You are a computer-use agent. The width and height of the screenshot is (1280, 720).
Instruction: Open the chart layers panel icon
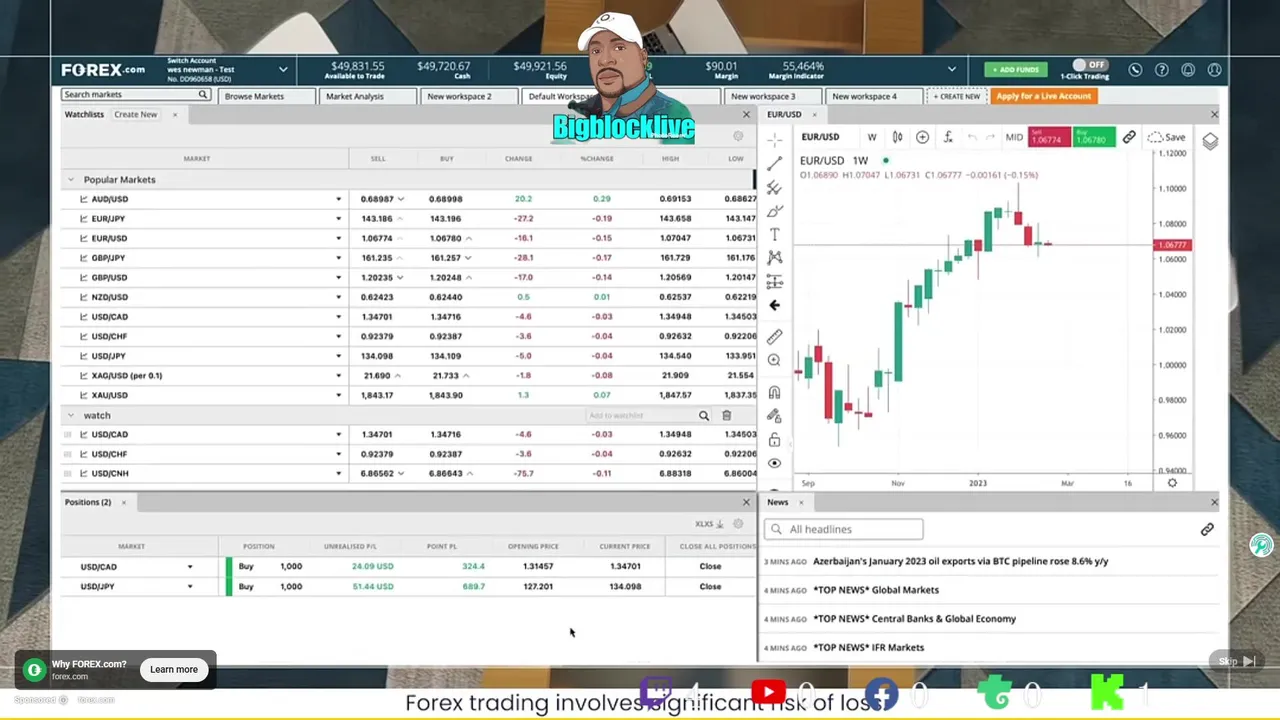[x=1210, y=141]
